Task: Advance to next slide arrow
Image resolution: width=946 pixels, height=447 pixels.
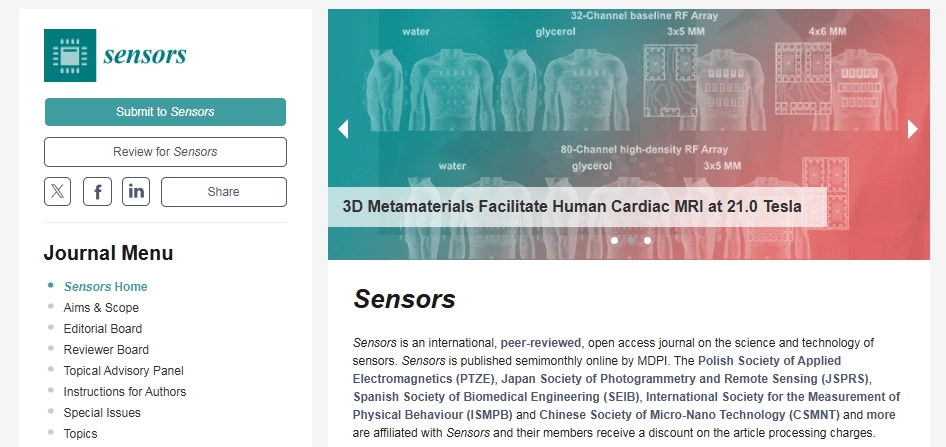Action: [912, 129]
